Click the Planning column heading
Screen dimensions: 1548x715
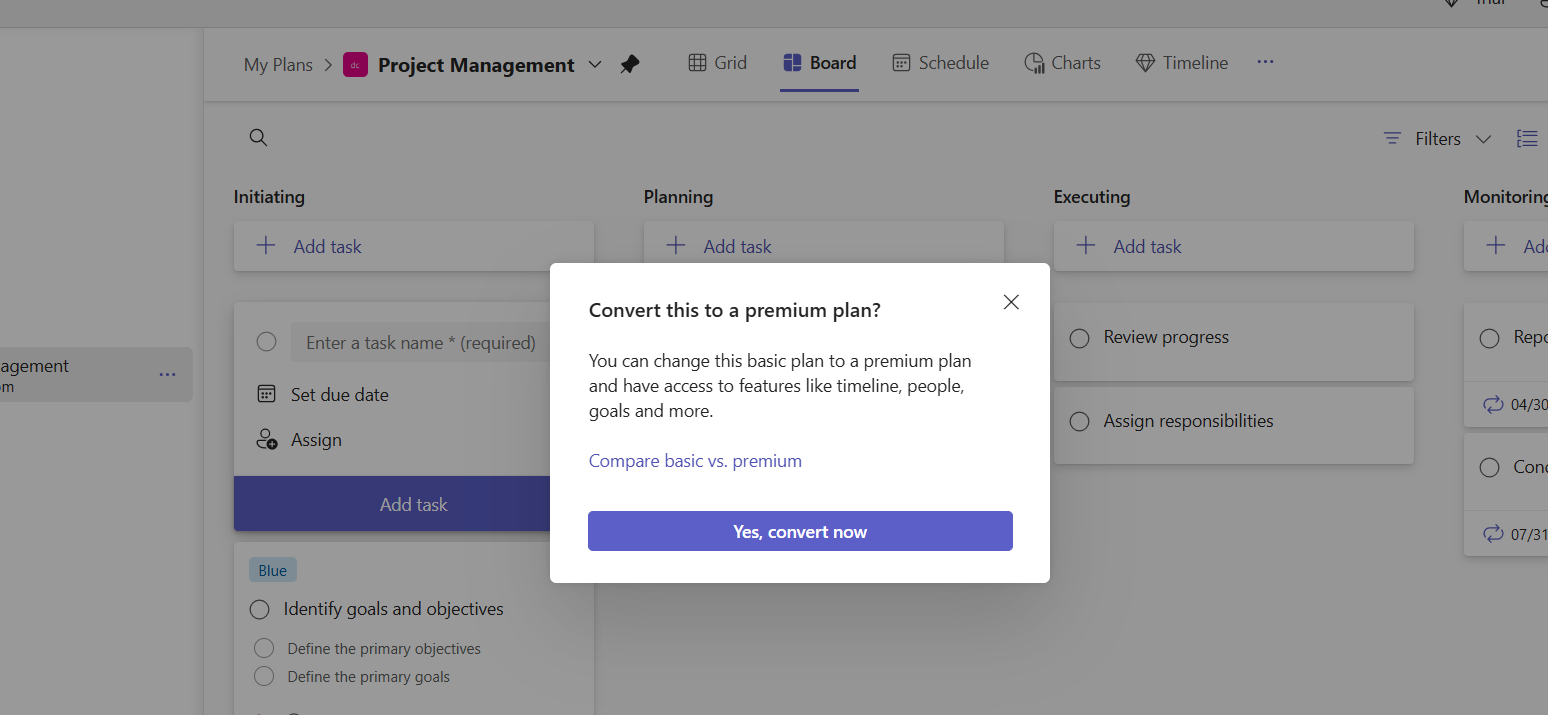678,197
